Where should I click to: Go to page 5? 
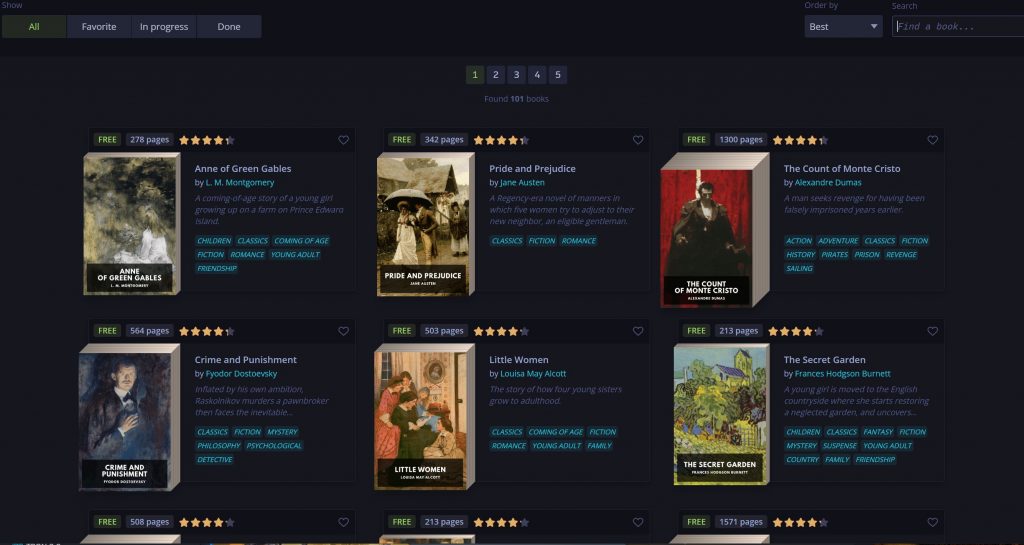coord(558,74)
